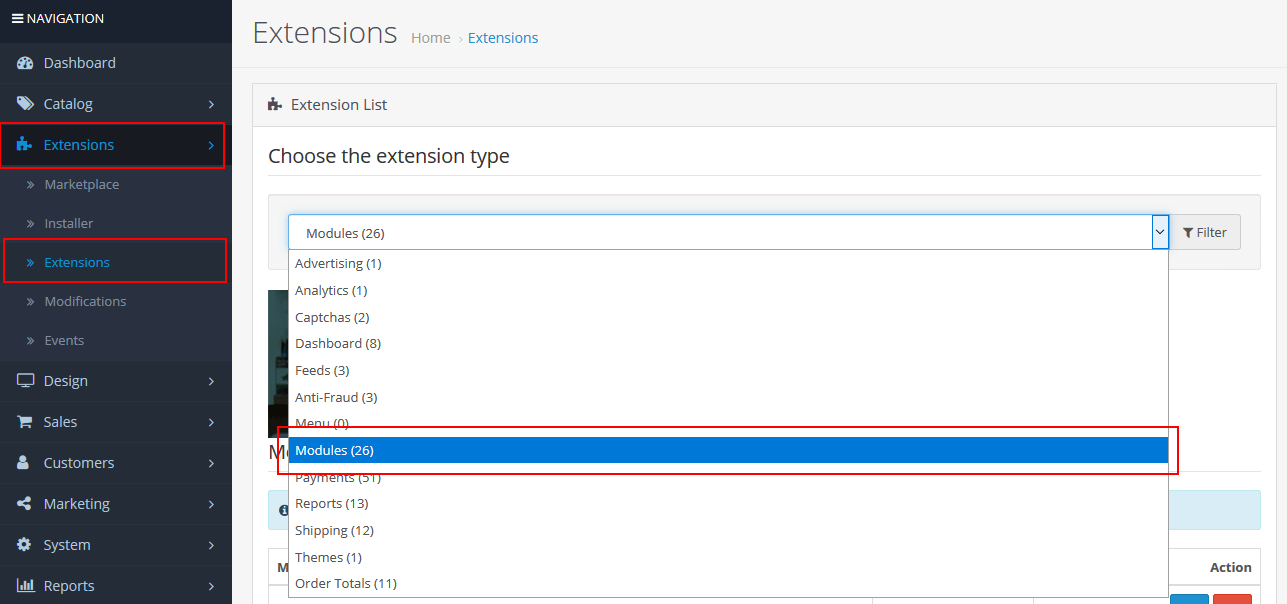The image size is (1287, 604).
Task: Click the Design monitor icon
Action: (25, 381)
